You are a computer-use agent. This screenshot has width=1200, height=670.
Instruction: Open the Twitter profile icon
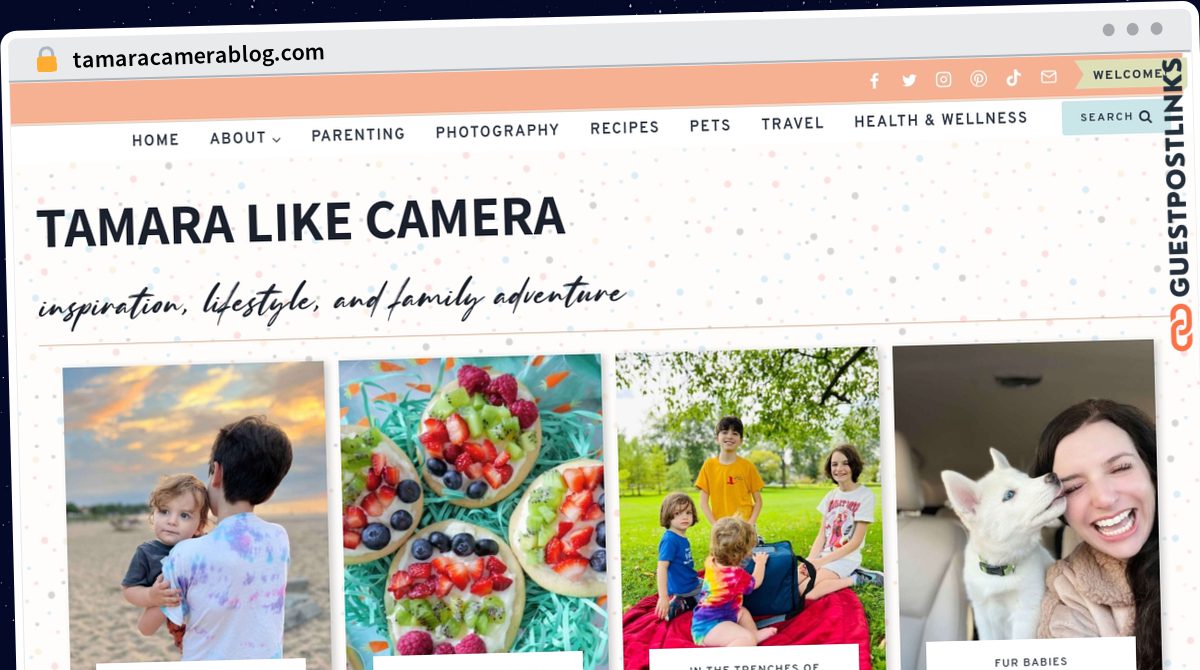[909, 80]
